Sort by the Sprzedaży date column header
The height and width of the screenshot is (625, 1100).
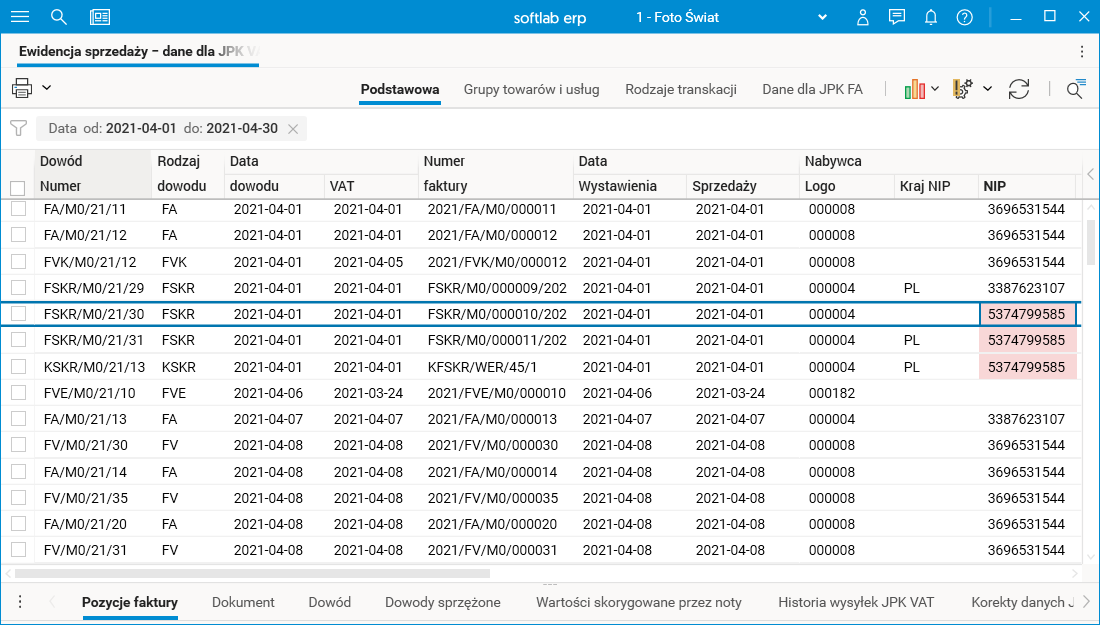[x=743, y=186]
